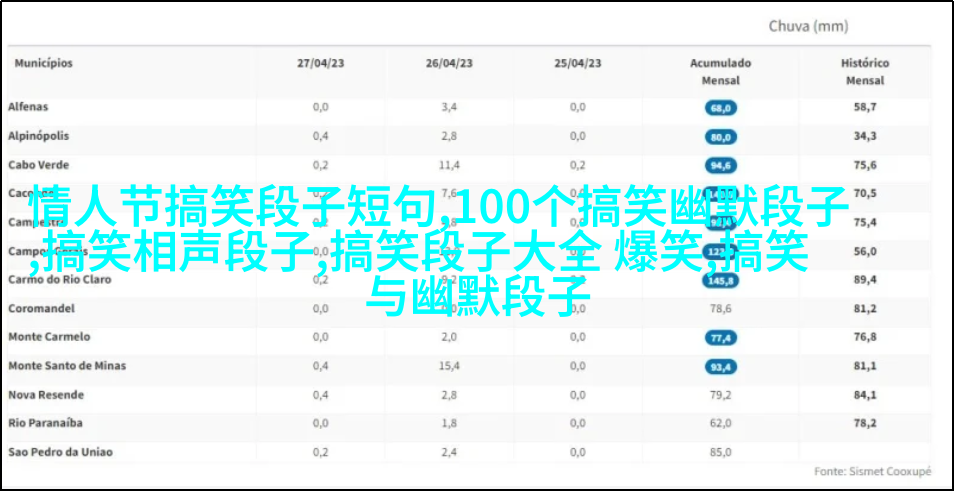The image size is (954, 491).
Task: Select the 94,6 accumulated badge for Cabo Verde
Action: (x=720, y=165)
